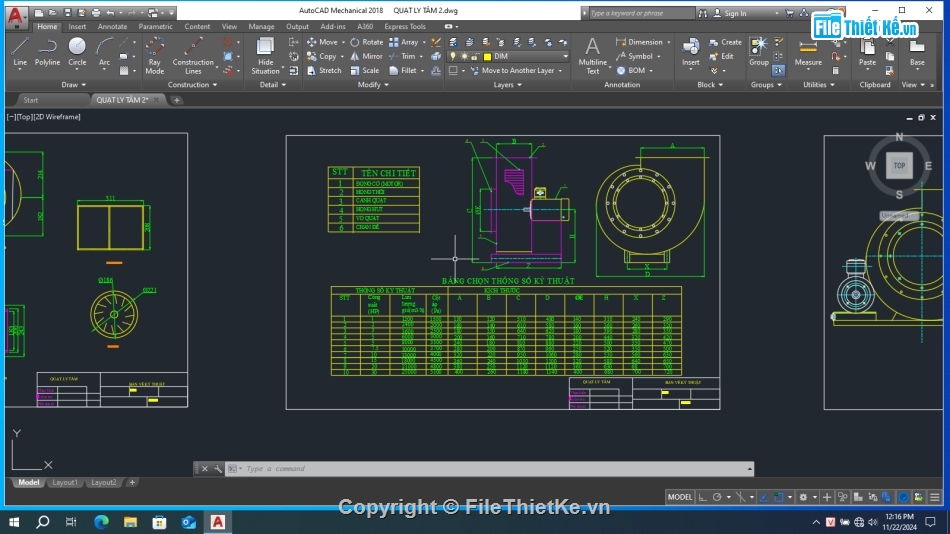The width and height of the screenshot is (950, 534).
Task: Open the Express Tools ribbon tab
Action: pos(405,27)
